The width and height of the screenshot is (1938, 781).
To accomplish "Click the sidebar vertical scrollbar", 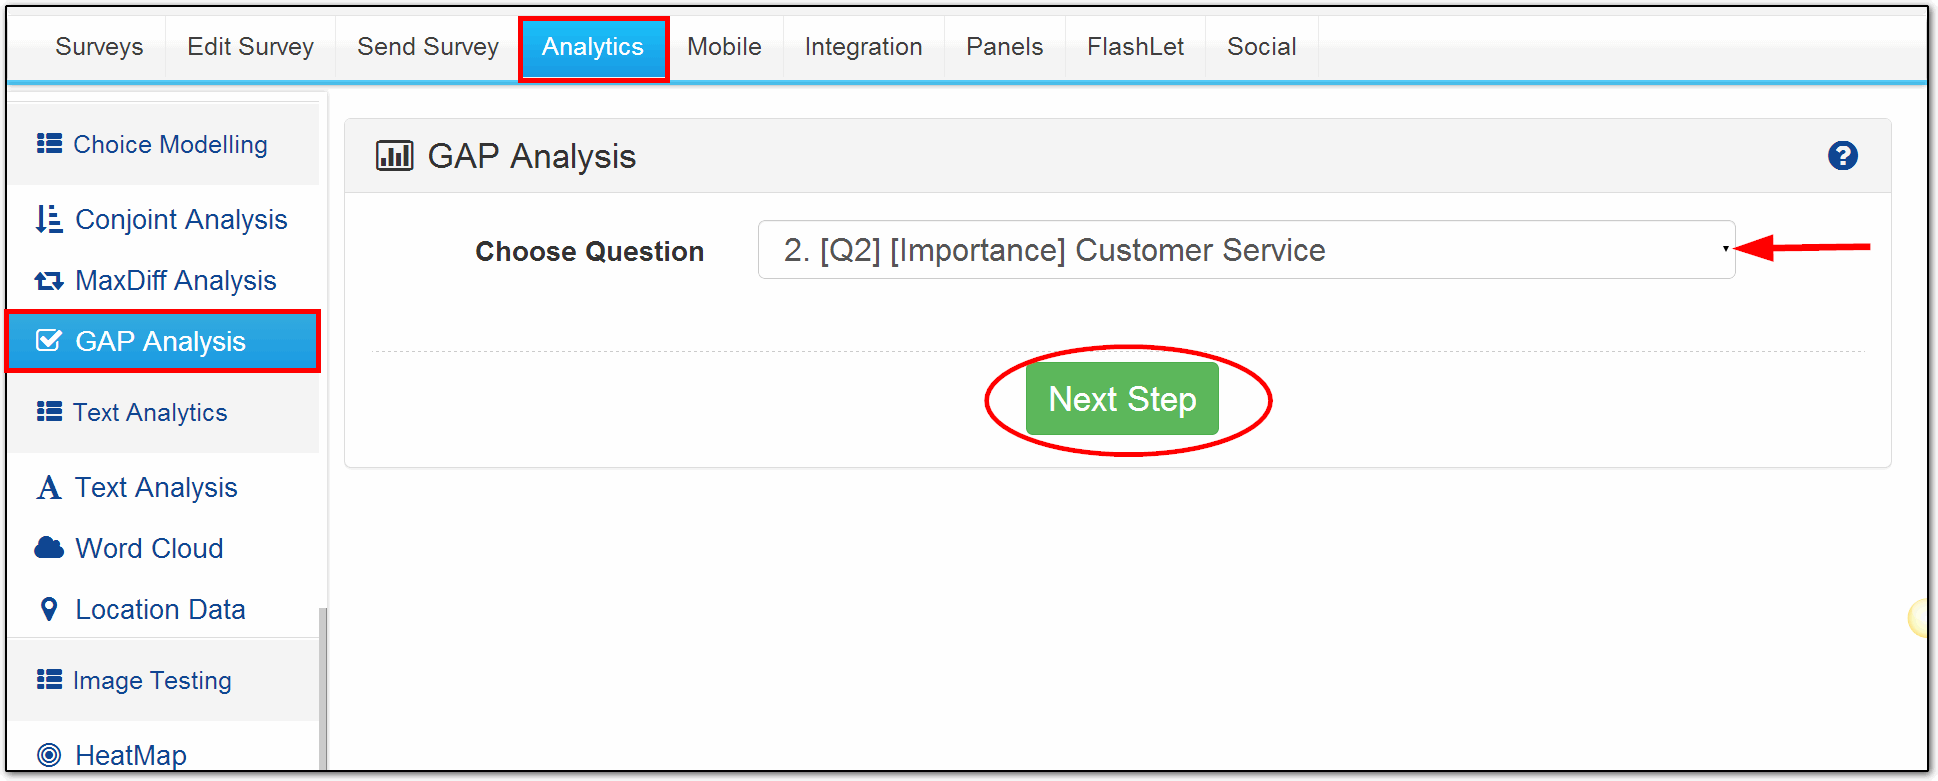I will (322, 688).
